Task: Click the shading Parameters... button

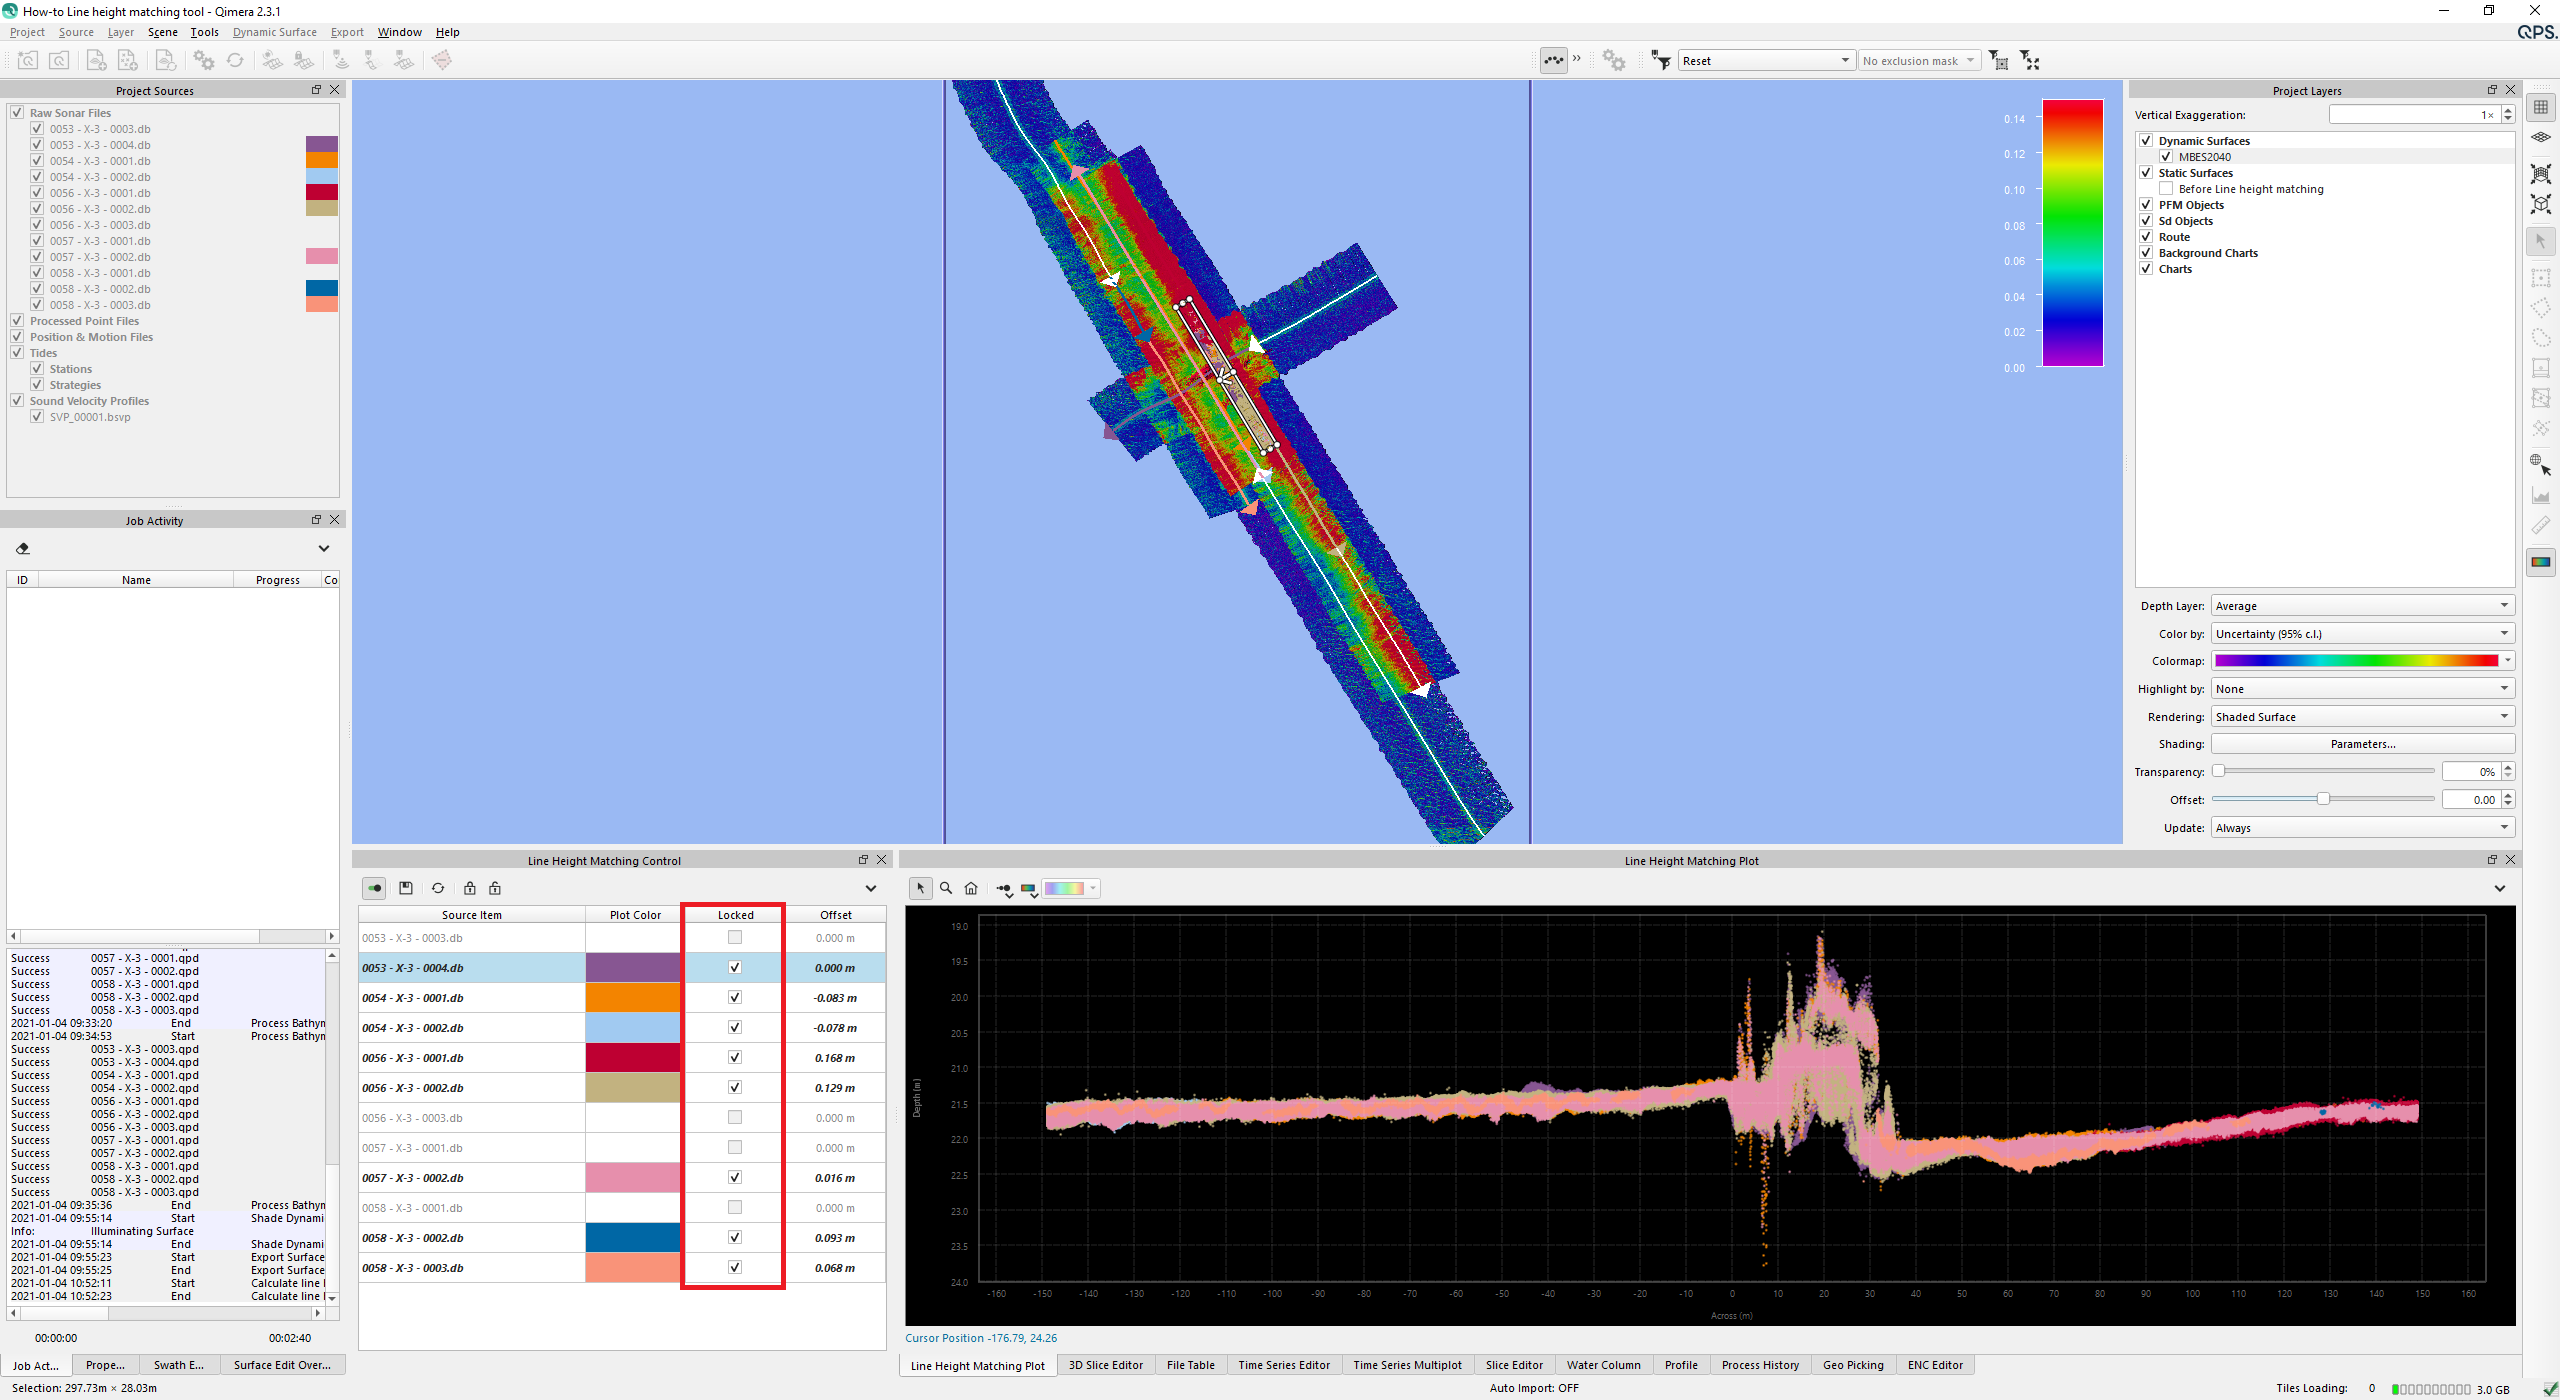Action: coord(2362,744)
